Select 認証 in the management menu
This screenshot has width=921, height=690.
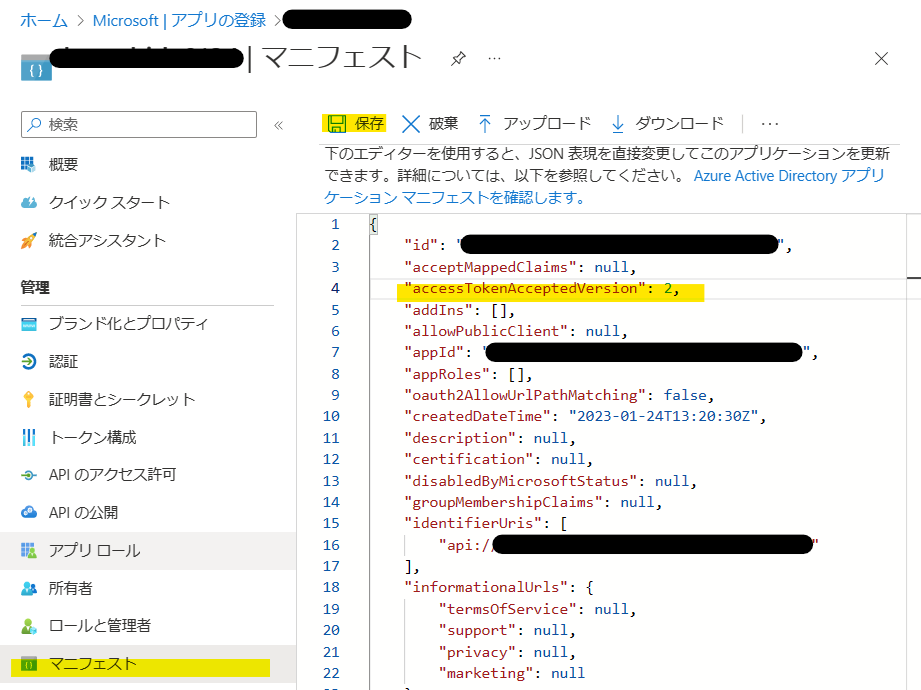coord(63,361)
